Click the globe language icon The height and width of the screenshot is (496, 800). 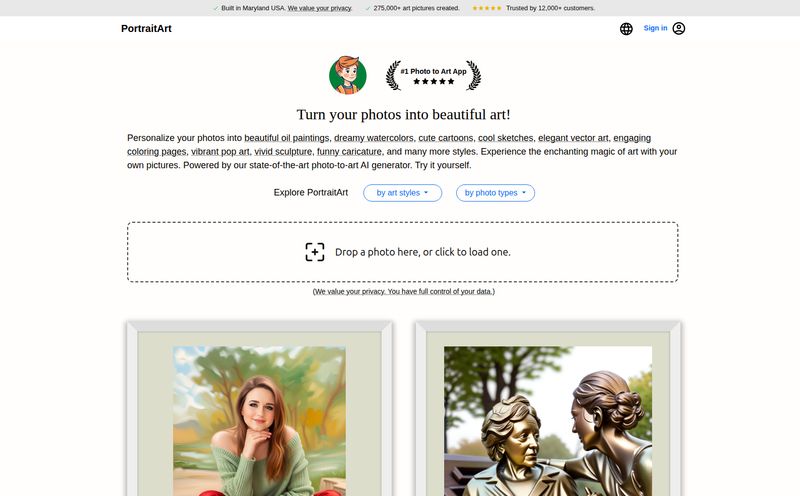coord(626,29)
